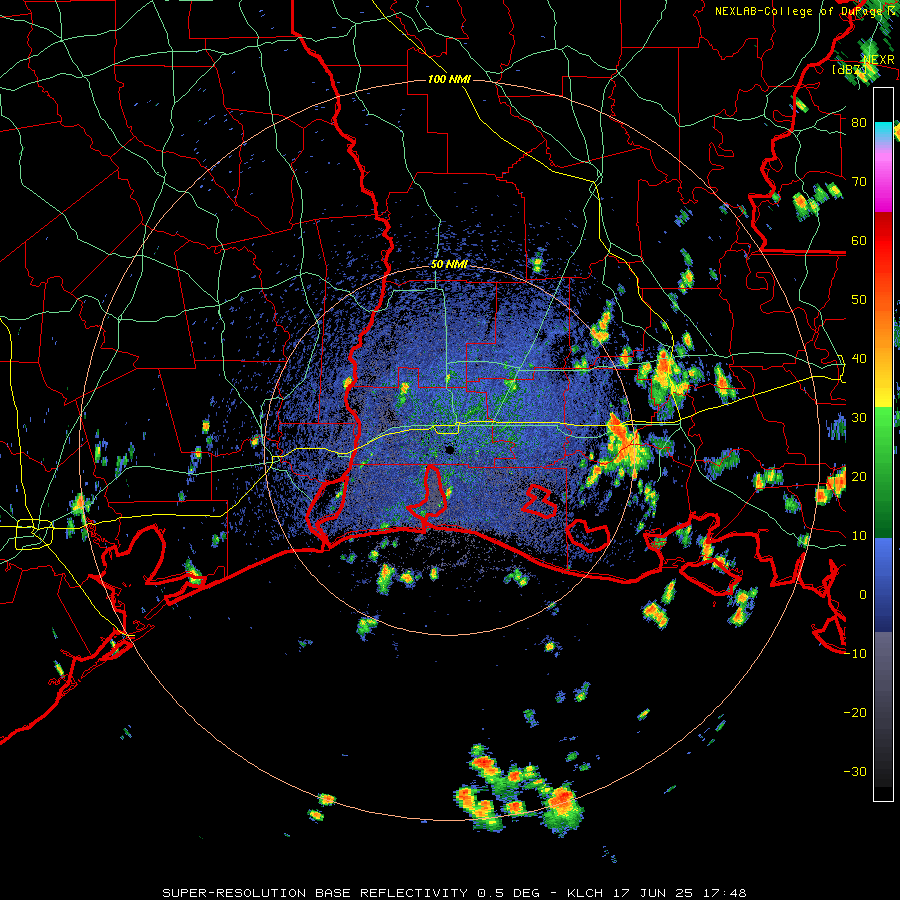Click the black KLCH radar site dot
Viewport: 900px width, 900px height.
[x=449, y=449]
